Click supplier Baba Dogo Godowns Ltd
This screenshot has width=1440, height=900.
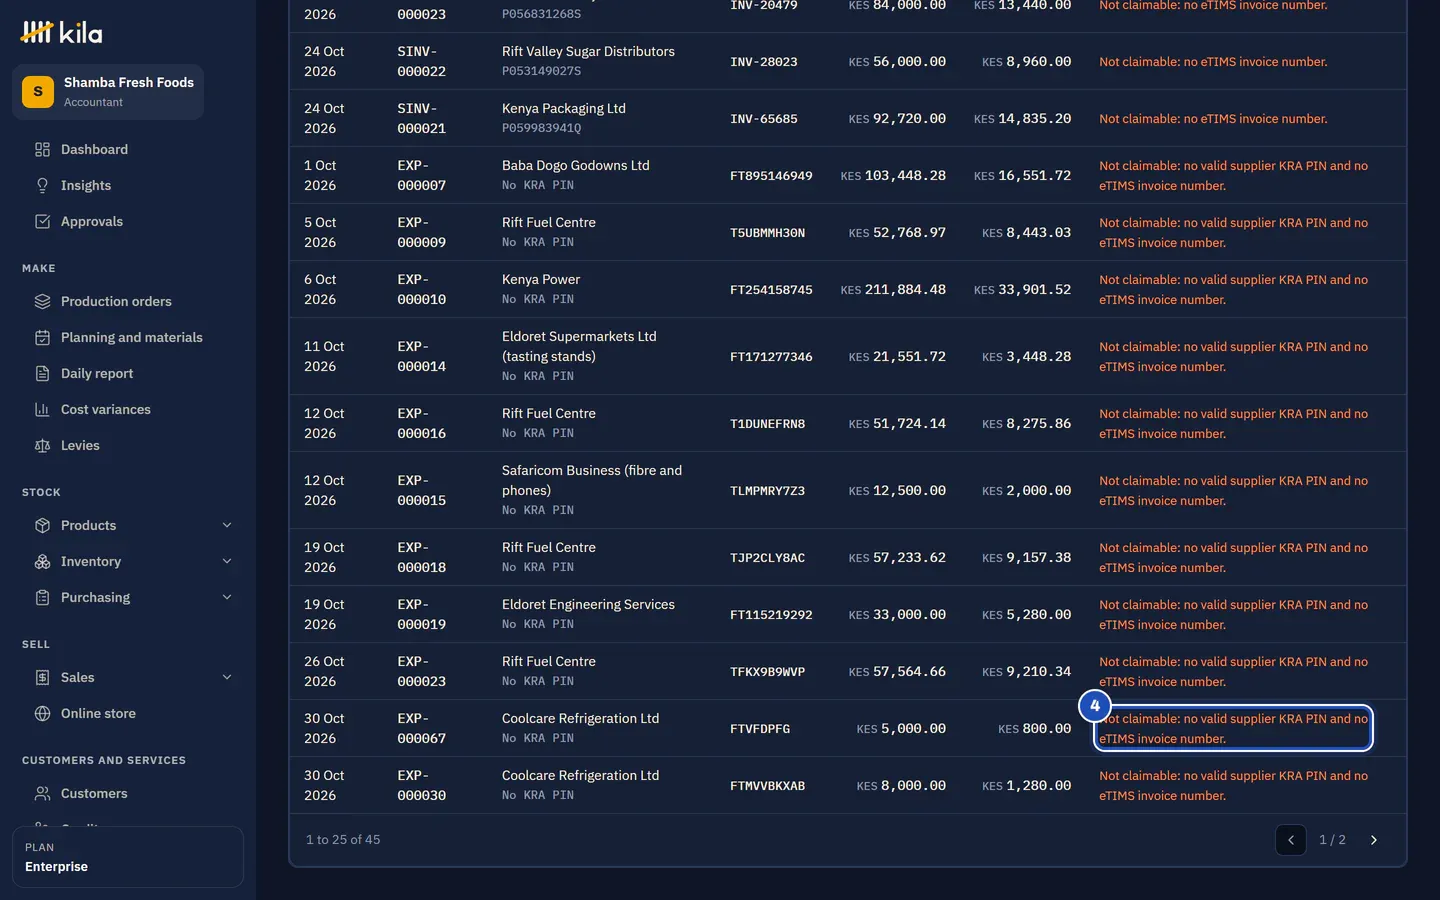pos(576,165)
